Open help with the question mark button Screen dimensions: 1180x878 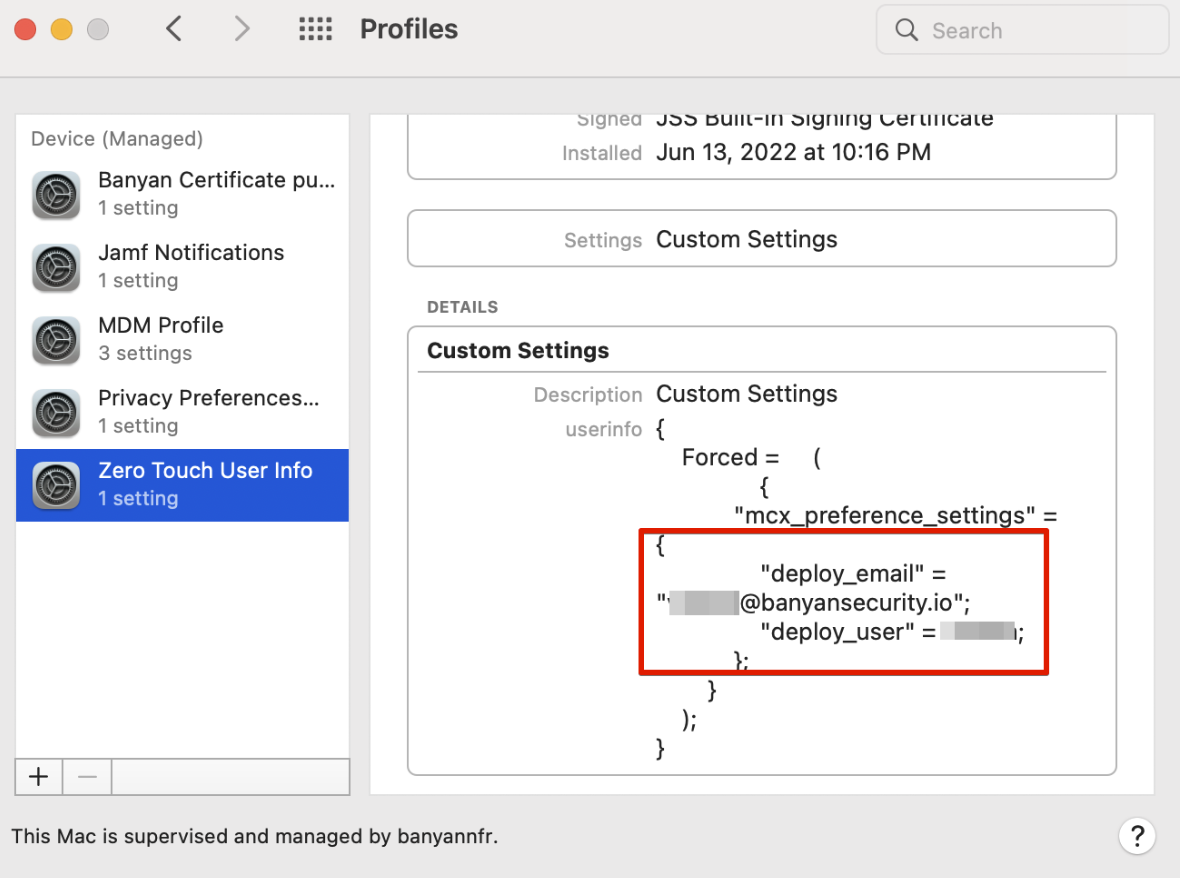click(x=1137, y=836)
